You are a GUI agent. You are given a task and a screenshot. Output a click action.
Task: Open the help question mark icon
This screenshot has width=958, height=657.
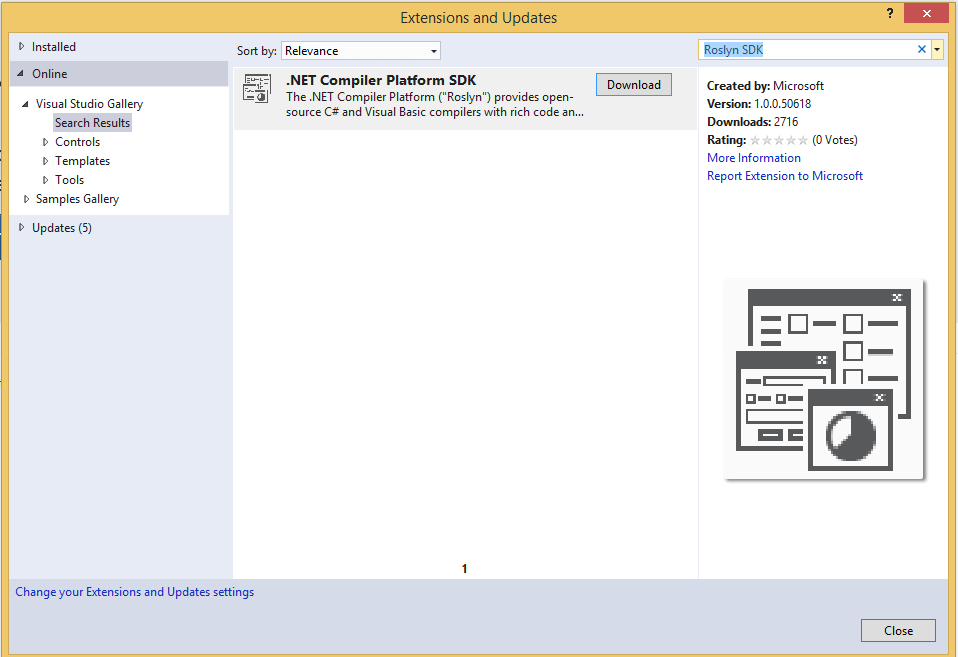890,13
